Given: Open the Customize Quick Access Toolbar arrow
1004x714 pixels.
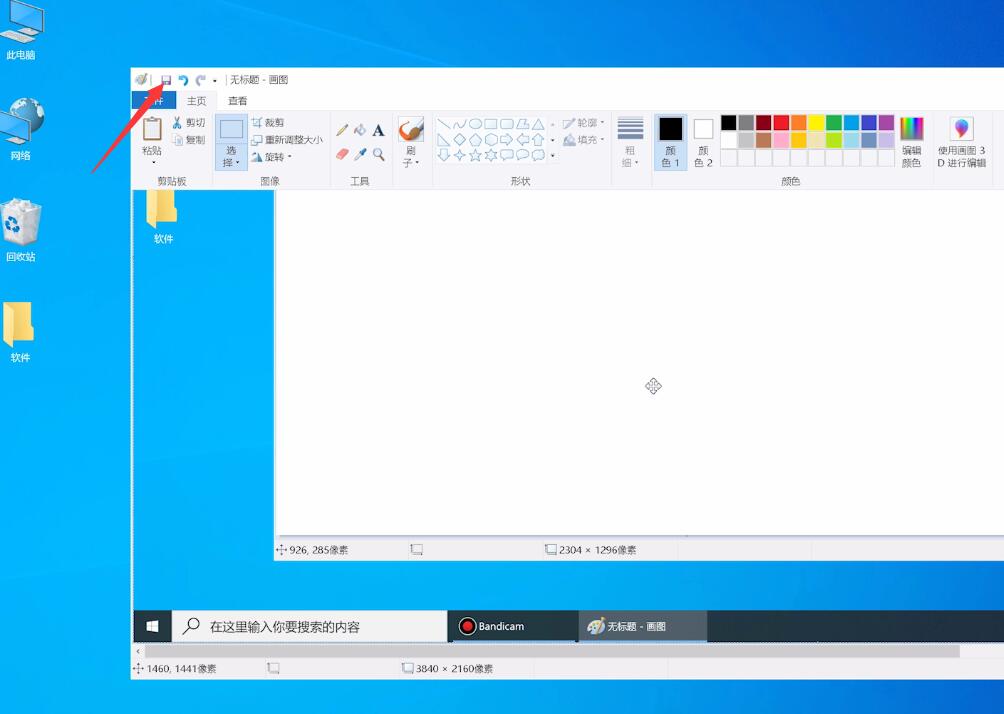Looking at the screenshot, I should (x=215, y=81).
